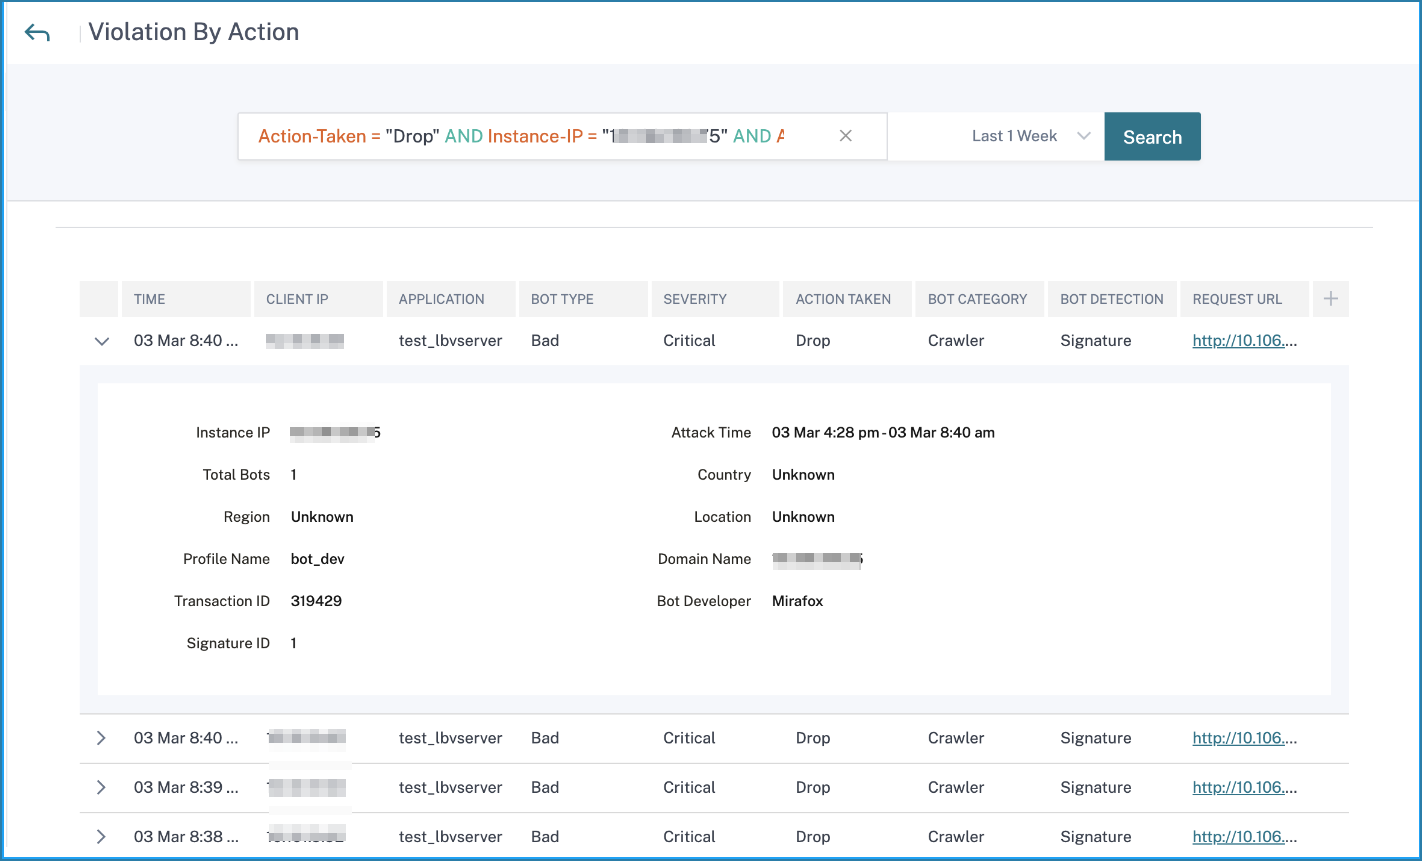Open the request URL in the expanded row

click(1245, 341)
